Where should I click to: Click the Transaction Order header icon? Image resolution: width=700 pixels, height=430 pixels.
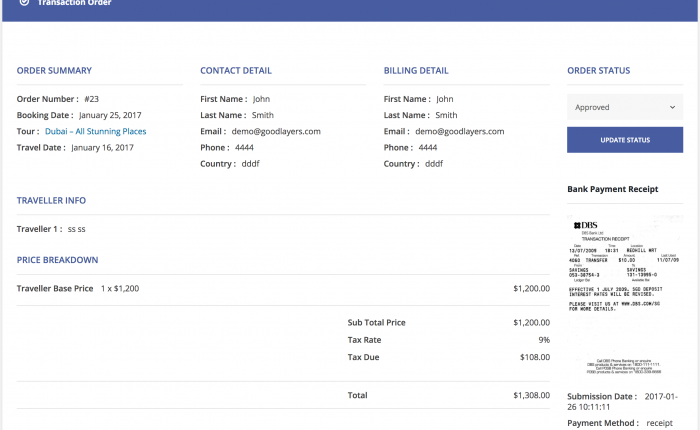pyautogui.click(x=25, y=2)
